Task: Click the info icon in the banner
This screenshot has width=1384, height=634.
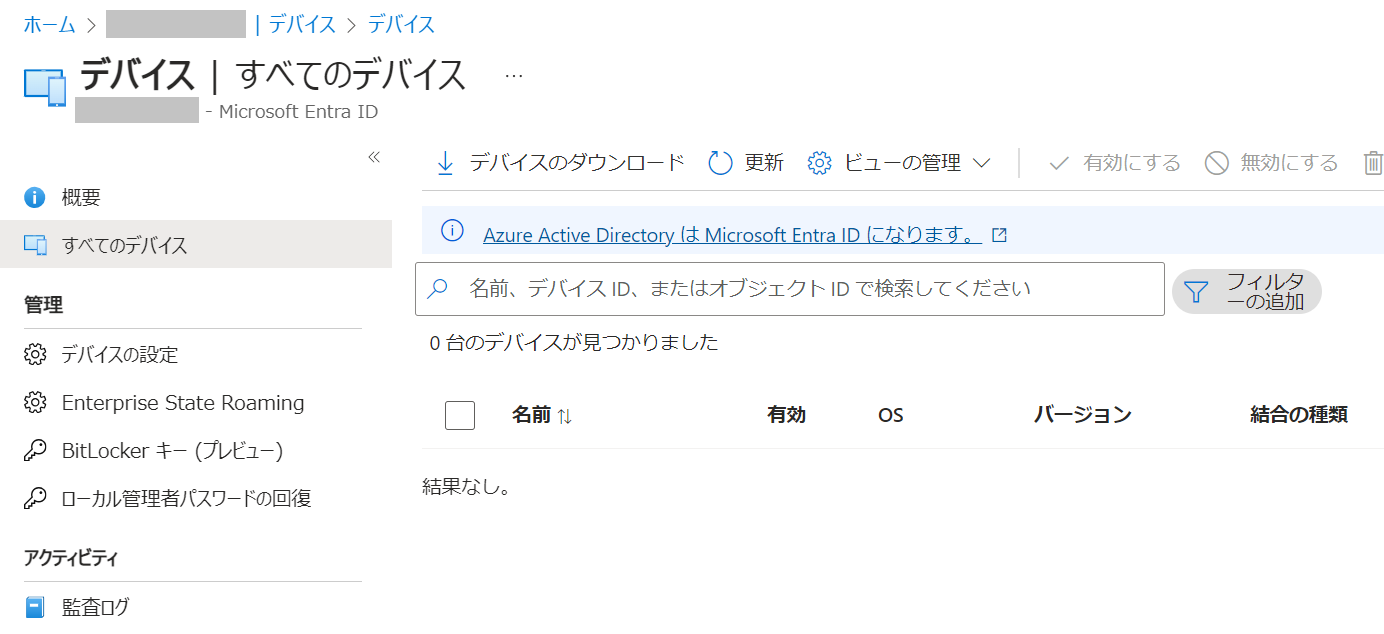Action: point(452,231)
